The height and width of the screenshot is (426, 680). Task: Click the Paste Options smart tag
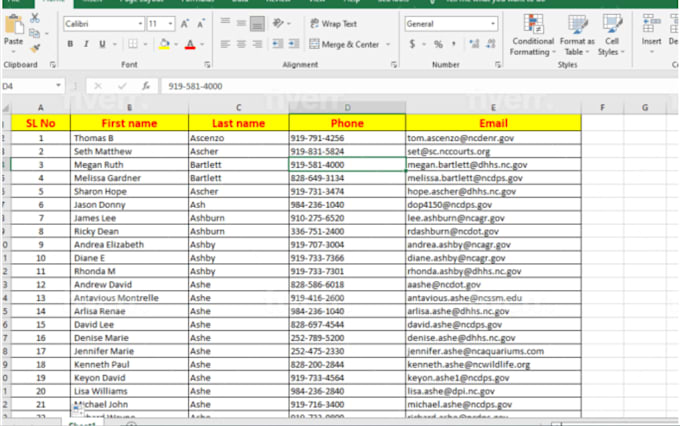[x=77, y=409]
